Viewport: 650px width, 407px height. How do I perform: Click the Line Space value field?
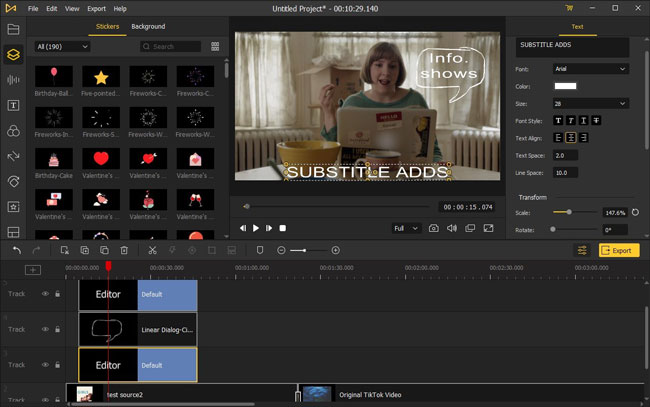[565, 173]
